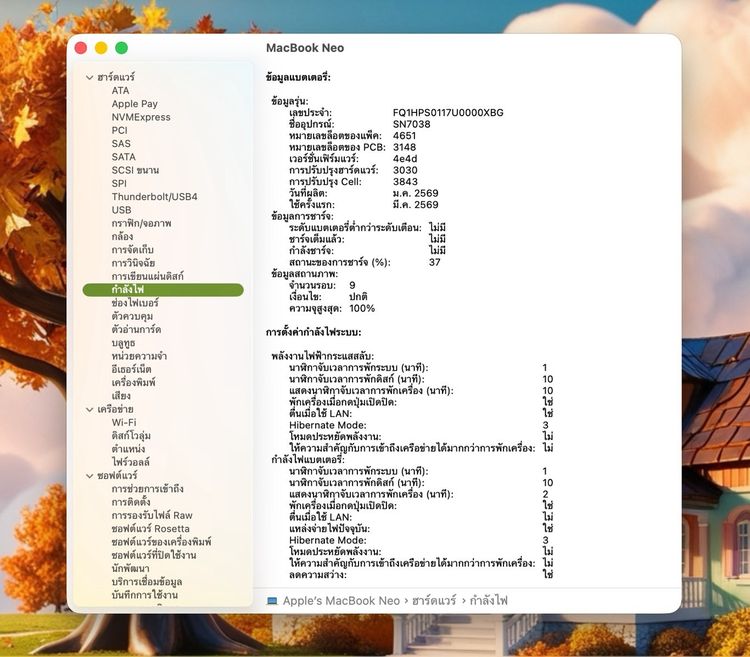
Task: Open เสียง sidebar entry
Action: (121, 396)
